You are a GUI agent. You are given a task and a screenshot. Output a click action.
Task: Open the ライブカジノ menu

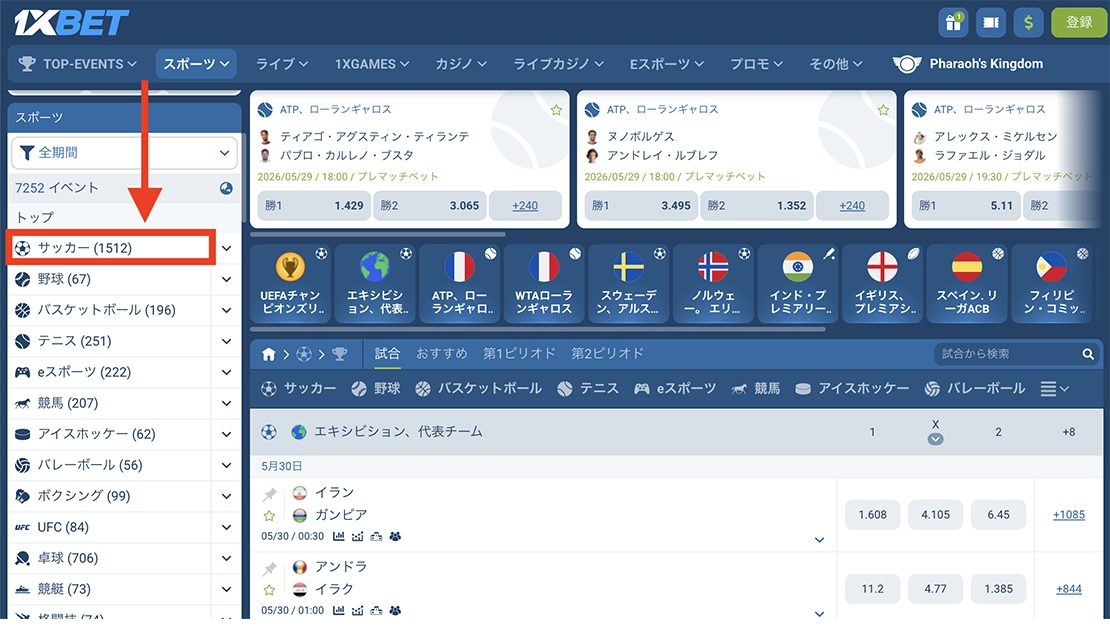pos(559,64)
